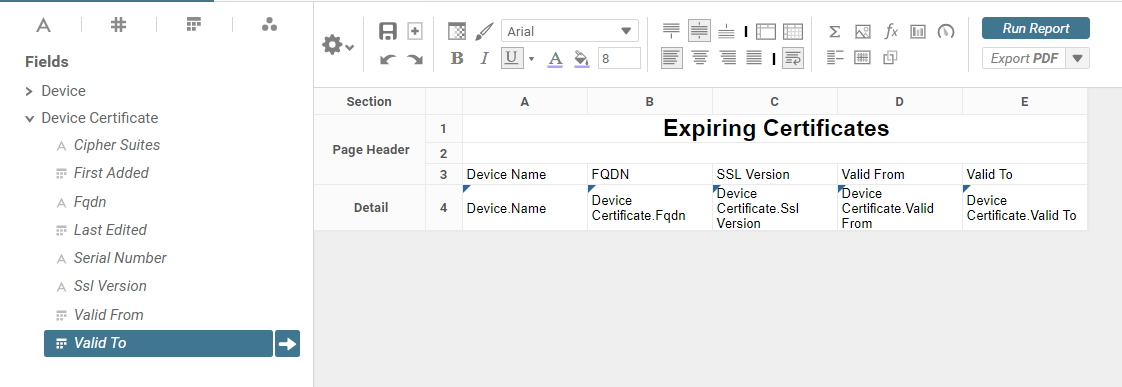Image resolution: width=1122 pixels, height=387 pixels.
Task: Switch to the table grid tab in sidebar
Action: 193,25
